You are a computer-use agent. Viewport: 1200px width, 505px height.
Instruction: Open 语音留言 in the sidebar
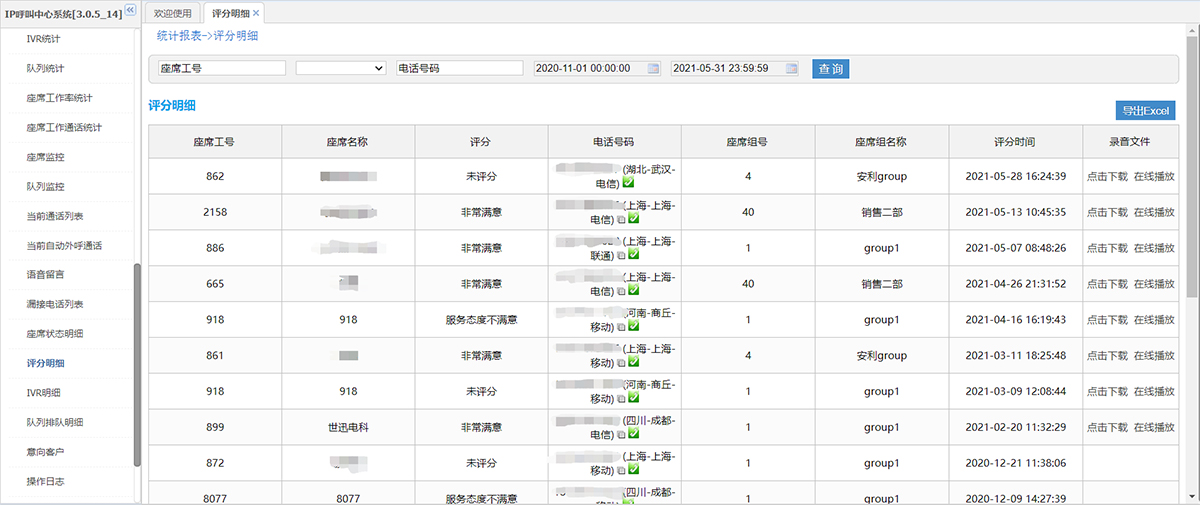[46, 275]
